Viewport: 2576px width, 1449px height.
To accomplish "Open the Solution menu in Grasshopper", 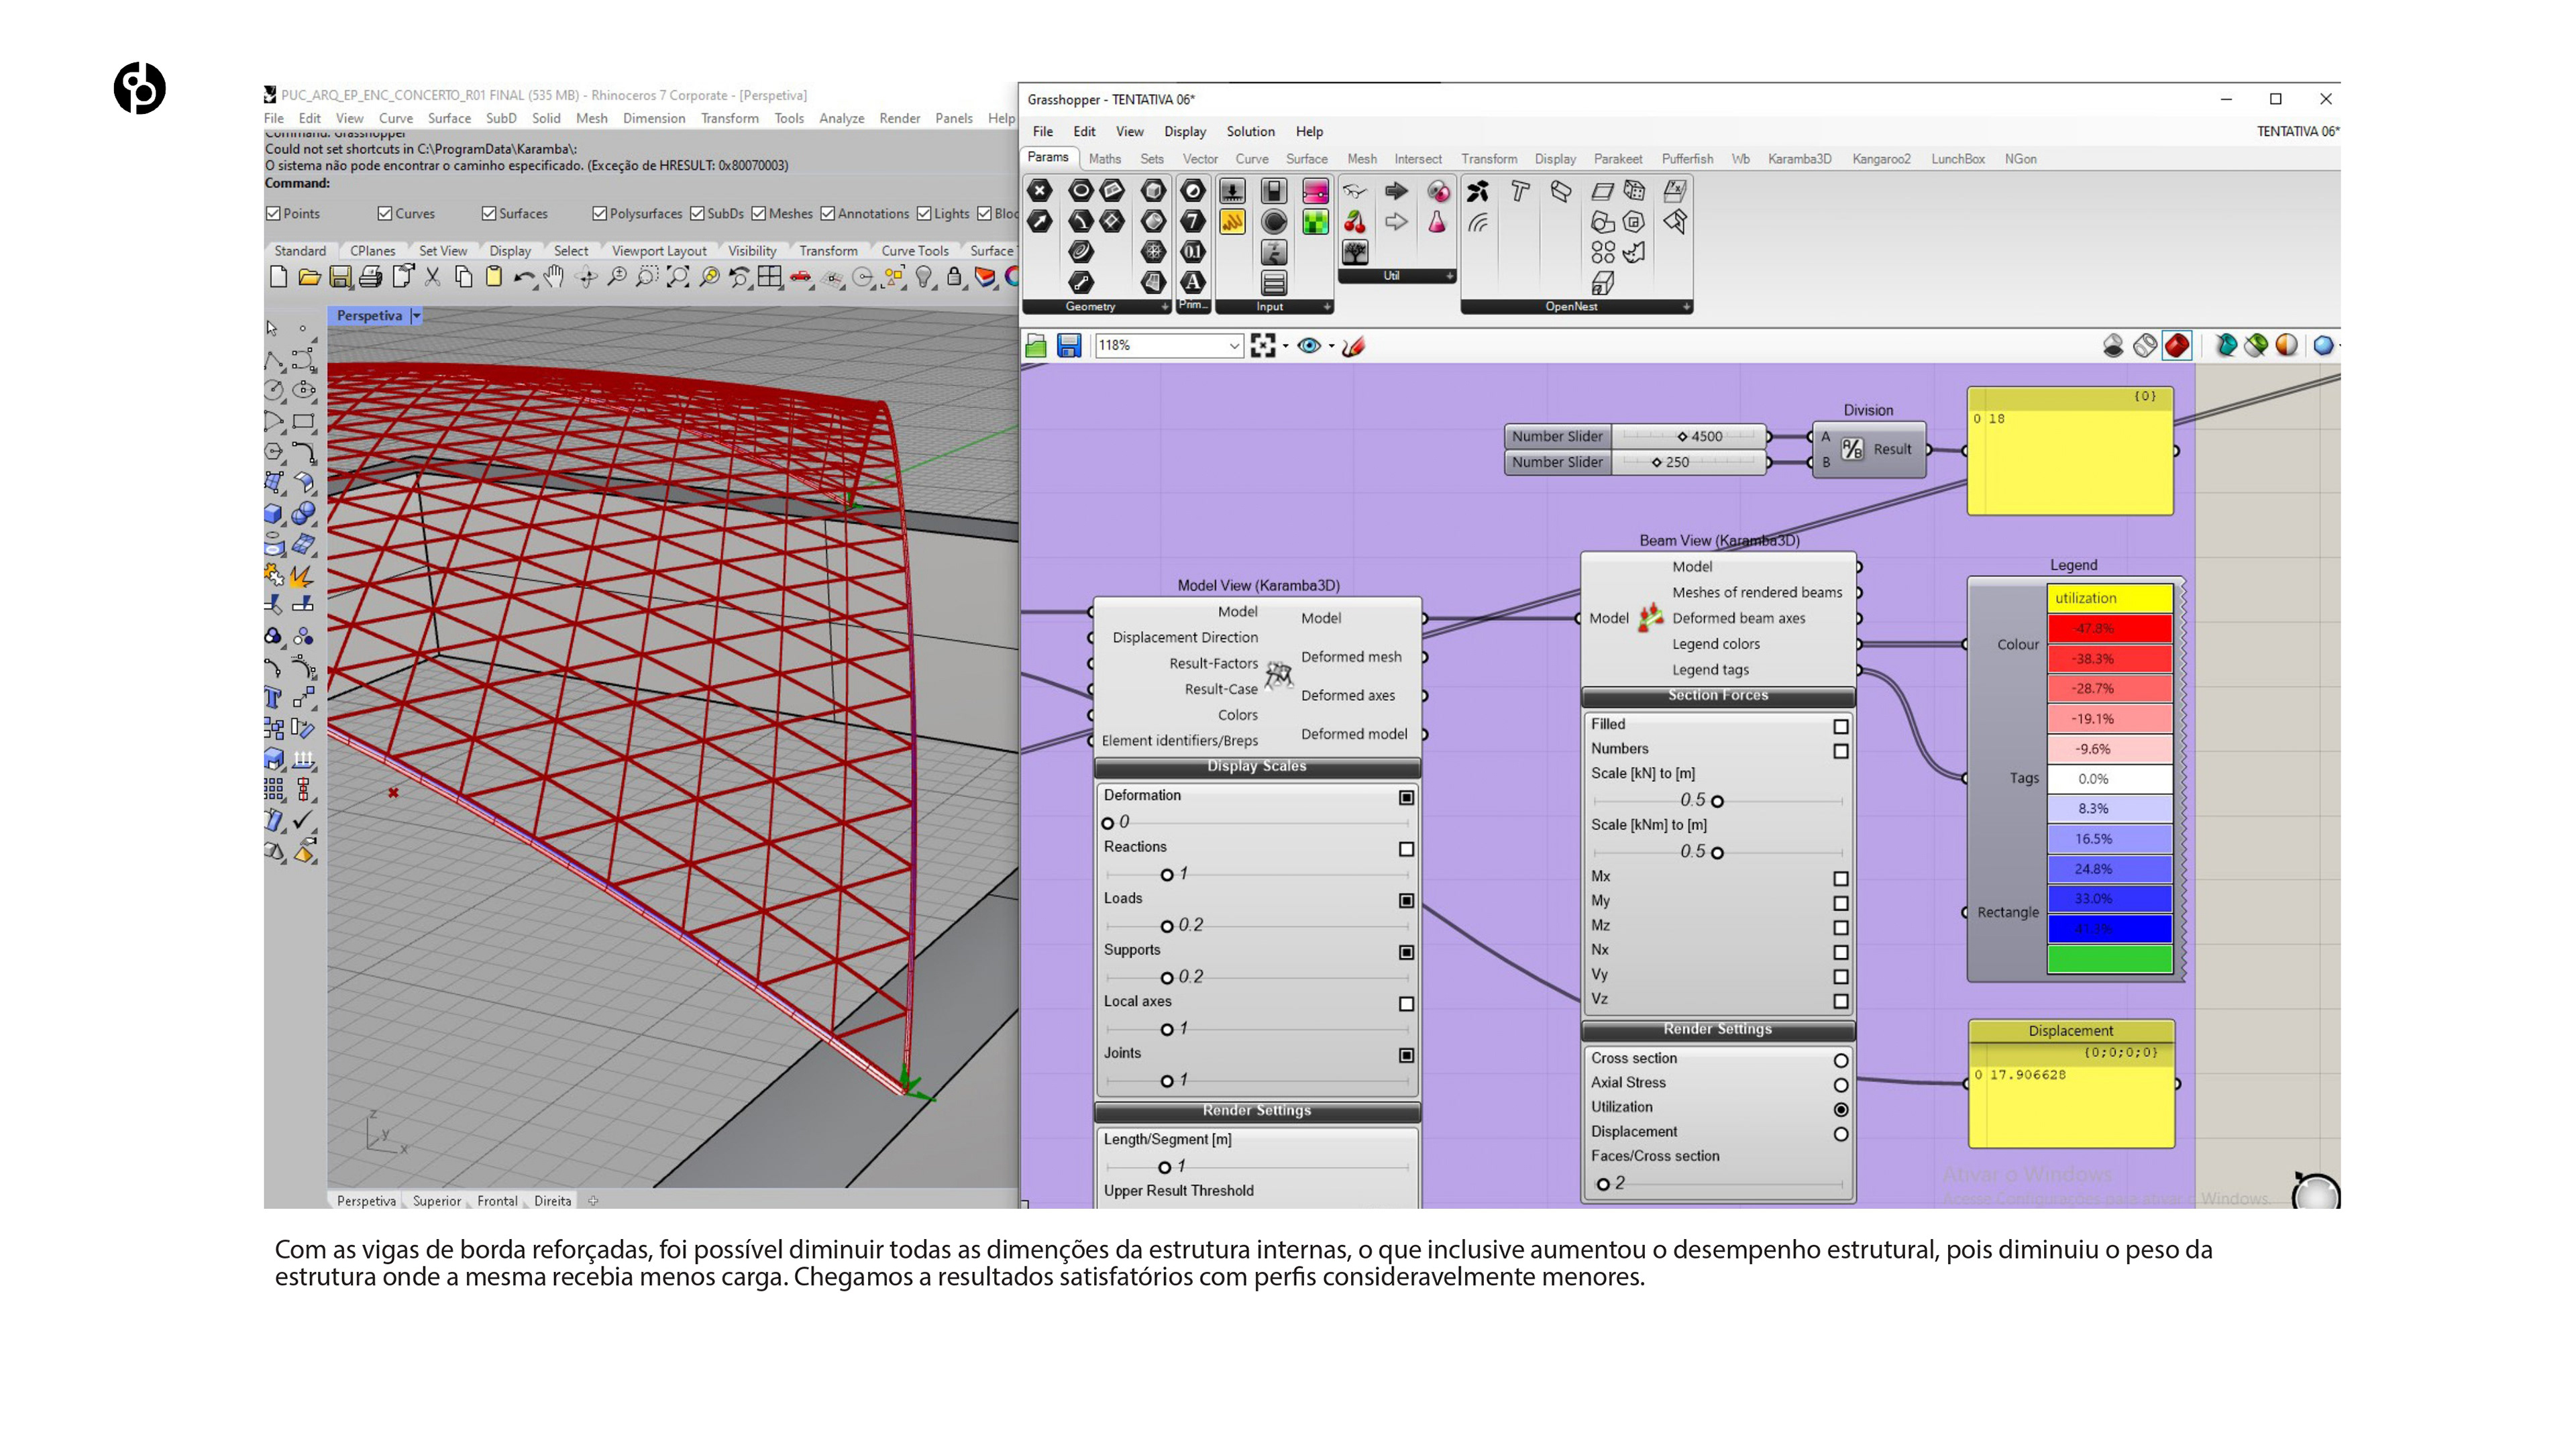I will pos(1250,131).
